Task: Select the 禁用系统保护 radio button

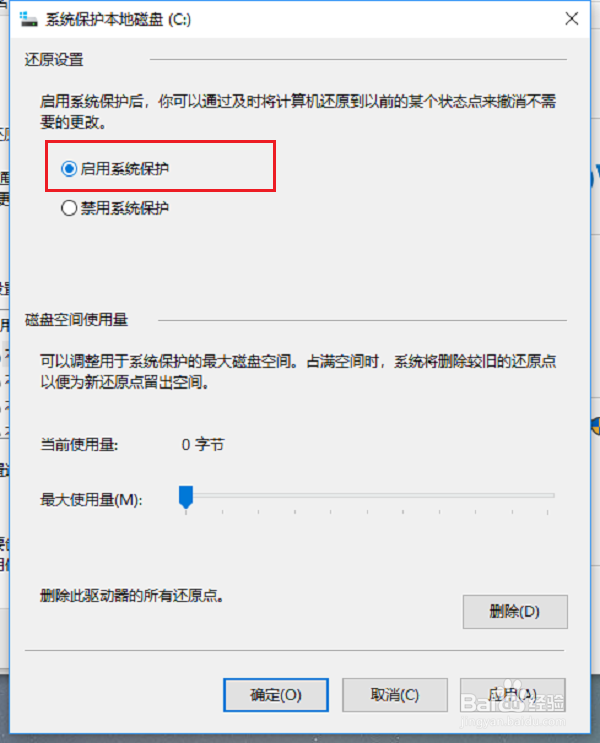Action: [69, 208]
